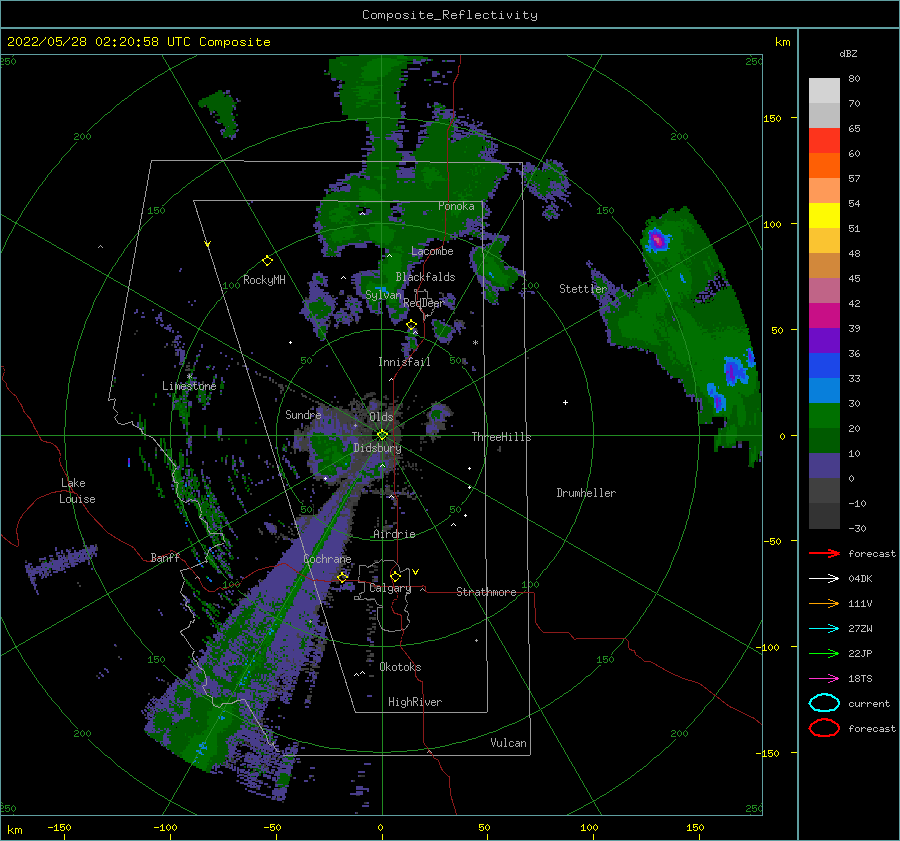Click the yellow diamond marker near RockyMH
This screenshot has height=841, width=900.
267,261
